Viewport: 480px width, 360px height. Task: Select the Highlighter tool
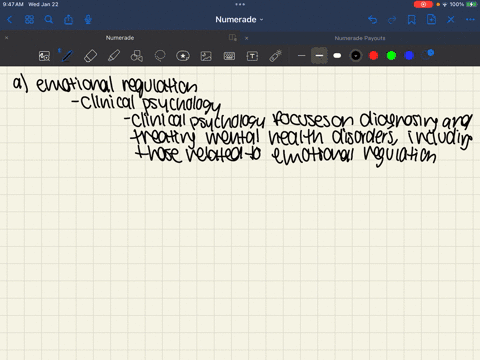(x=114, y=56)
